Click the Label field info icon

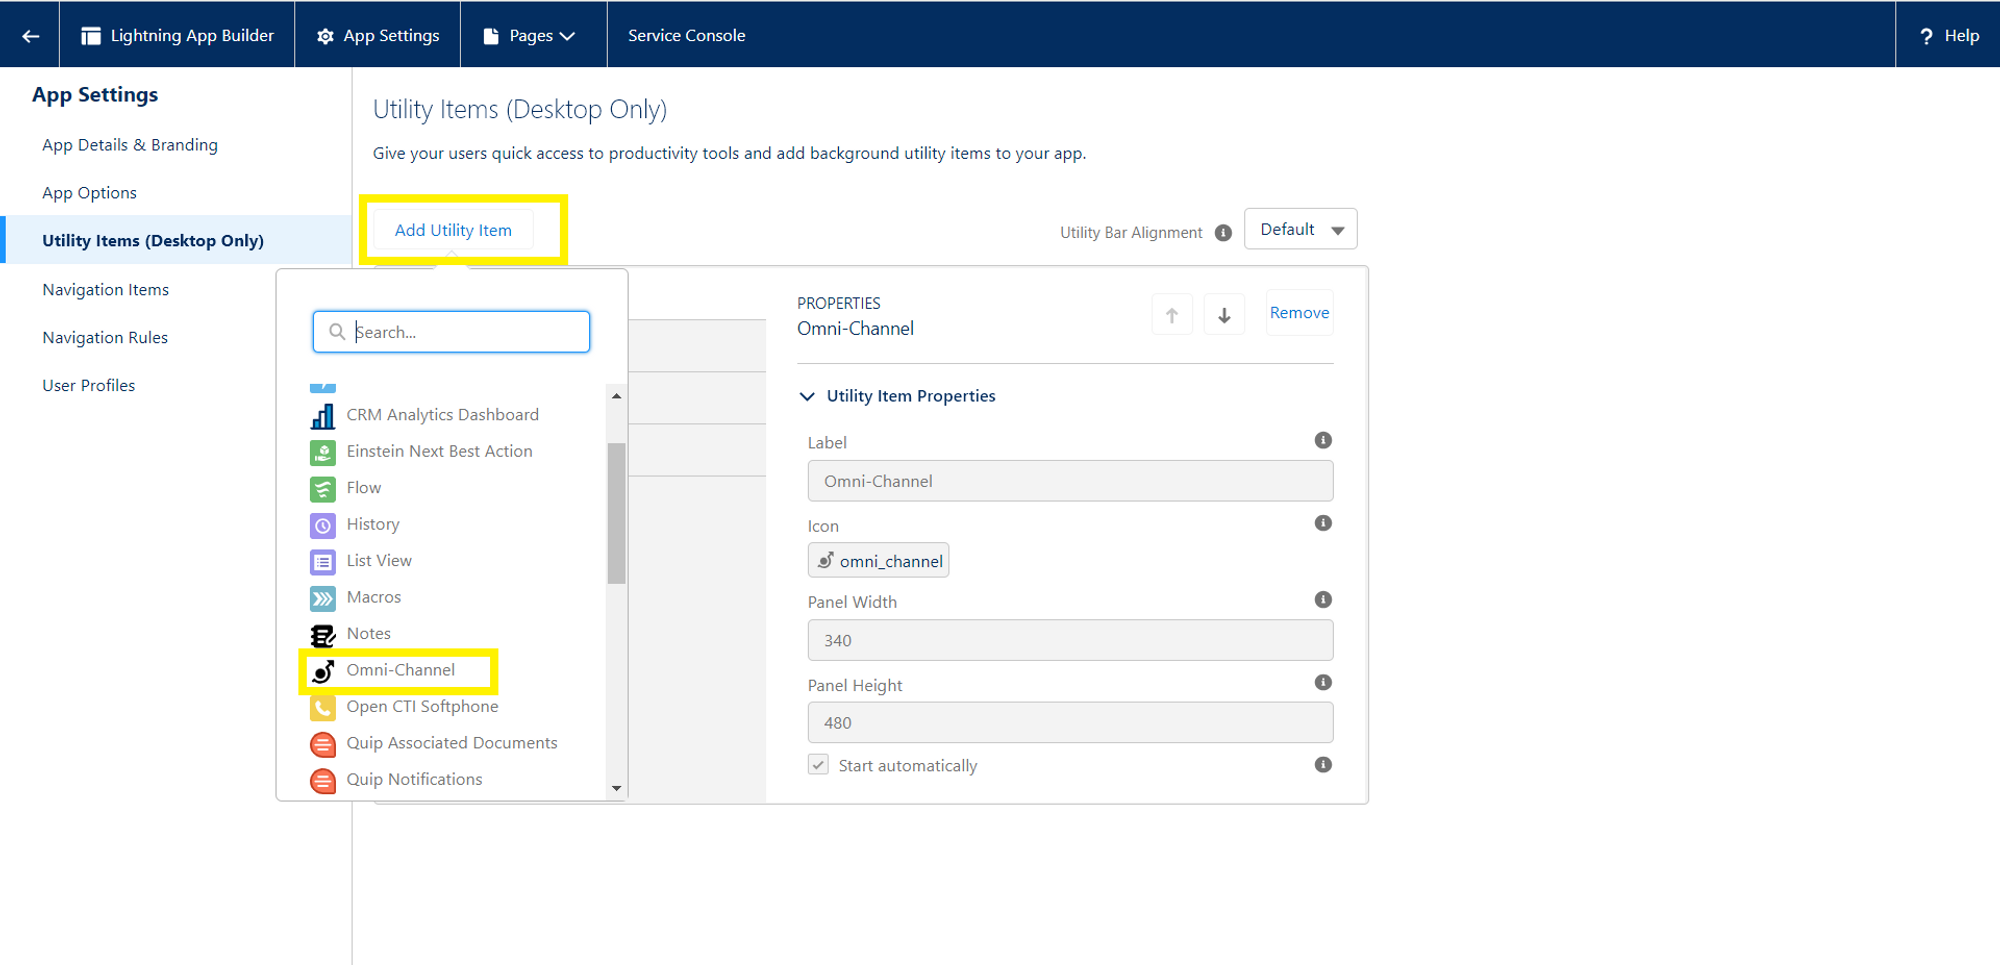pos(1323,440)
